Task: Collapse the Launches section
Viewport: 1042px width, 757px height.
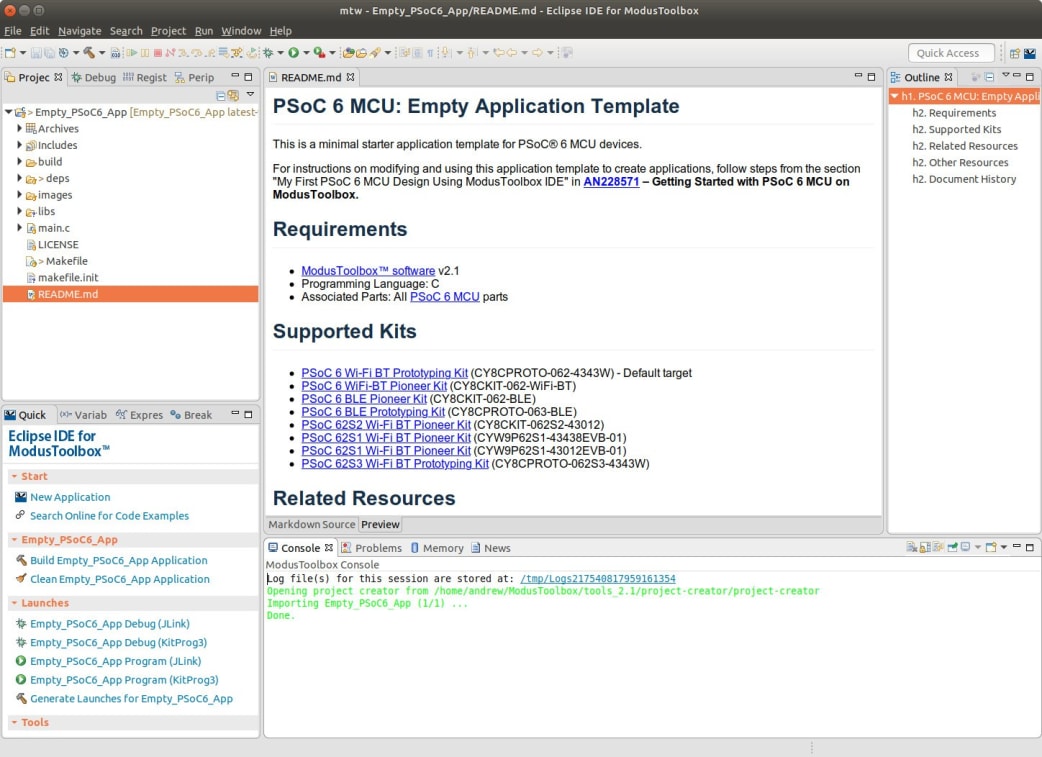Action: [14, 603]
